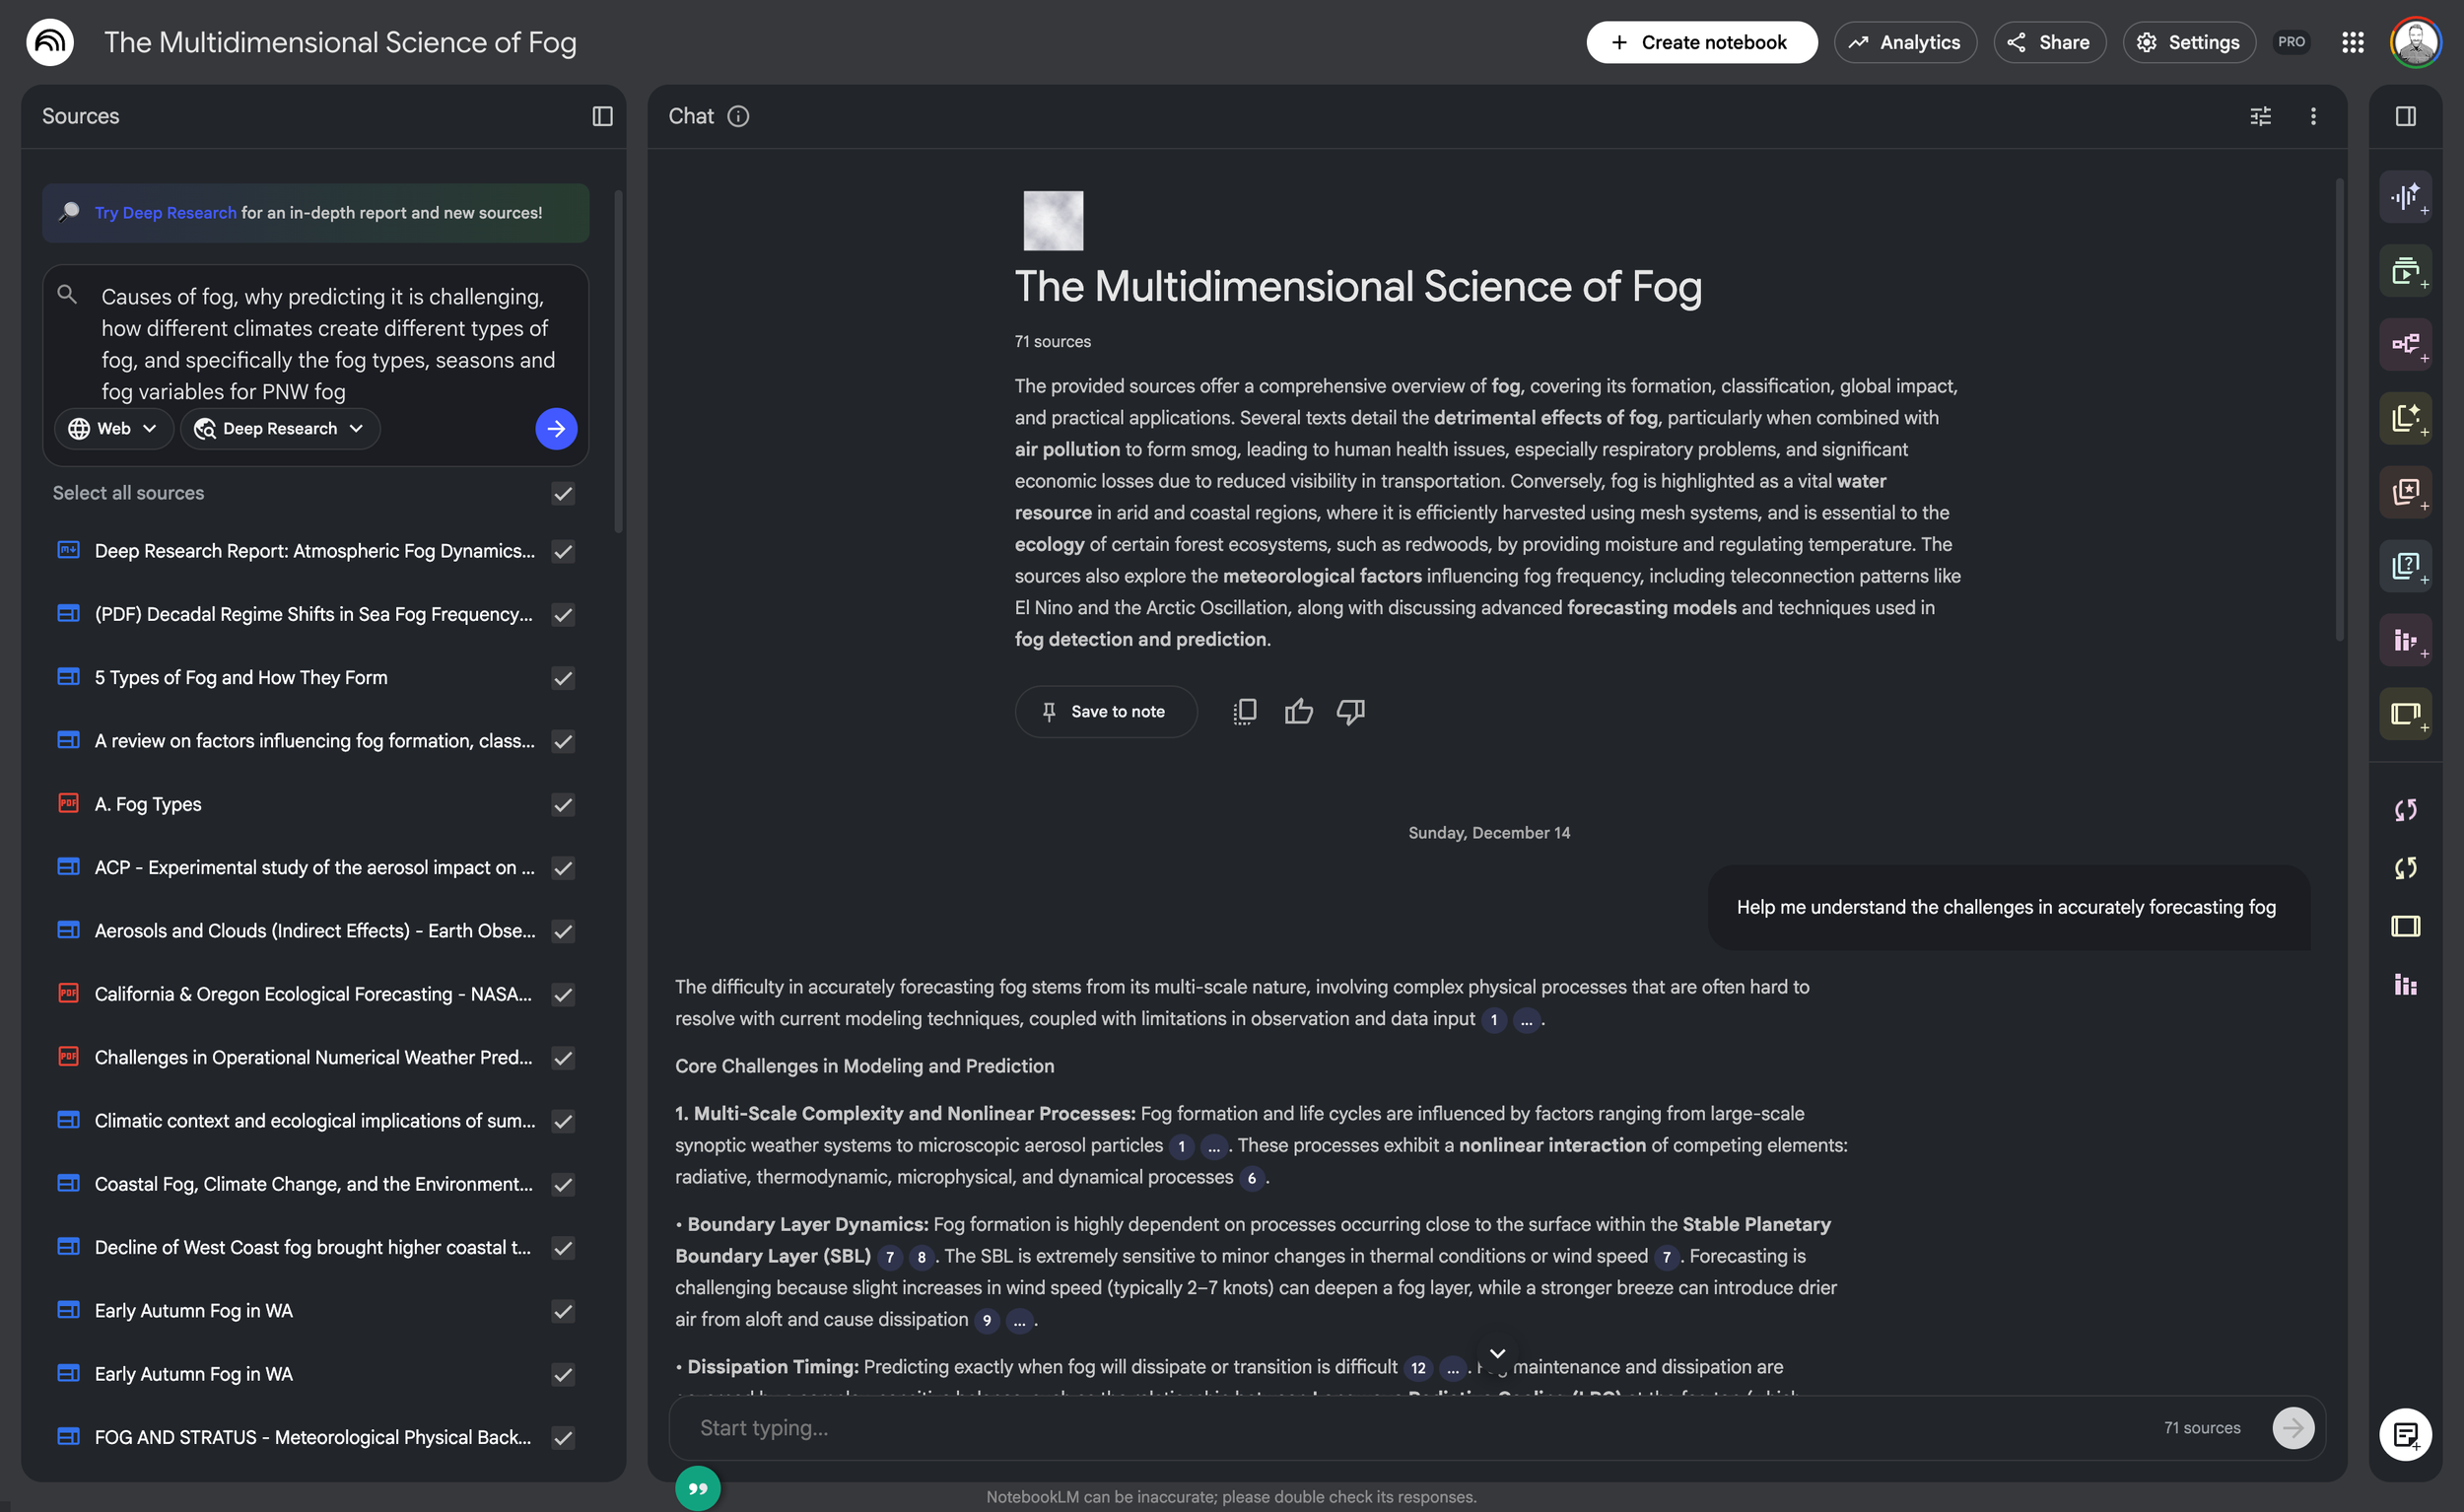This screenshot has height=1512, width=2464.
Task: Click the Create notebook button
Action: [1701, 42]
